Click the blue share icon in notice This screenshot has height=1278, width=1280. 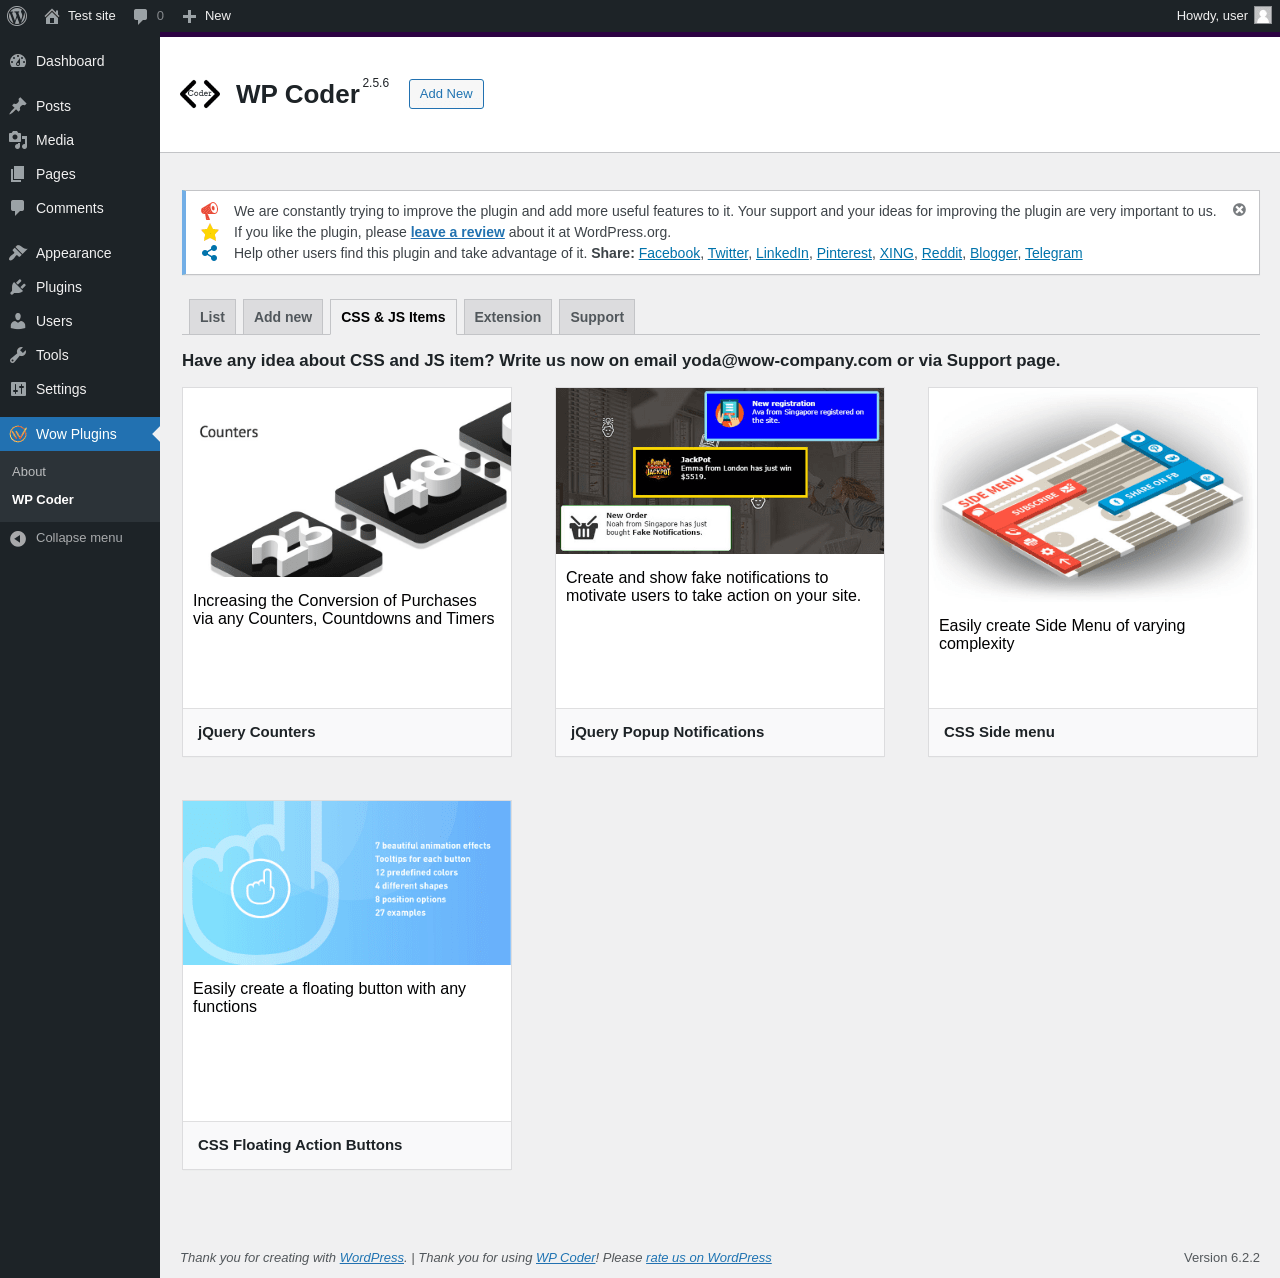point(210,253)
